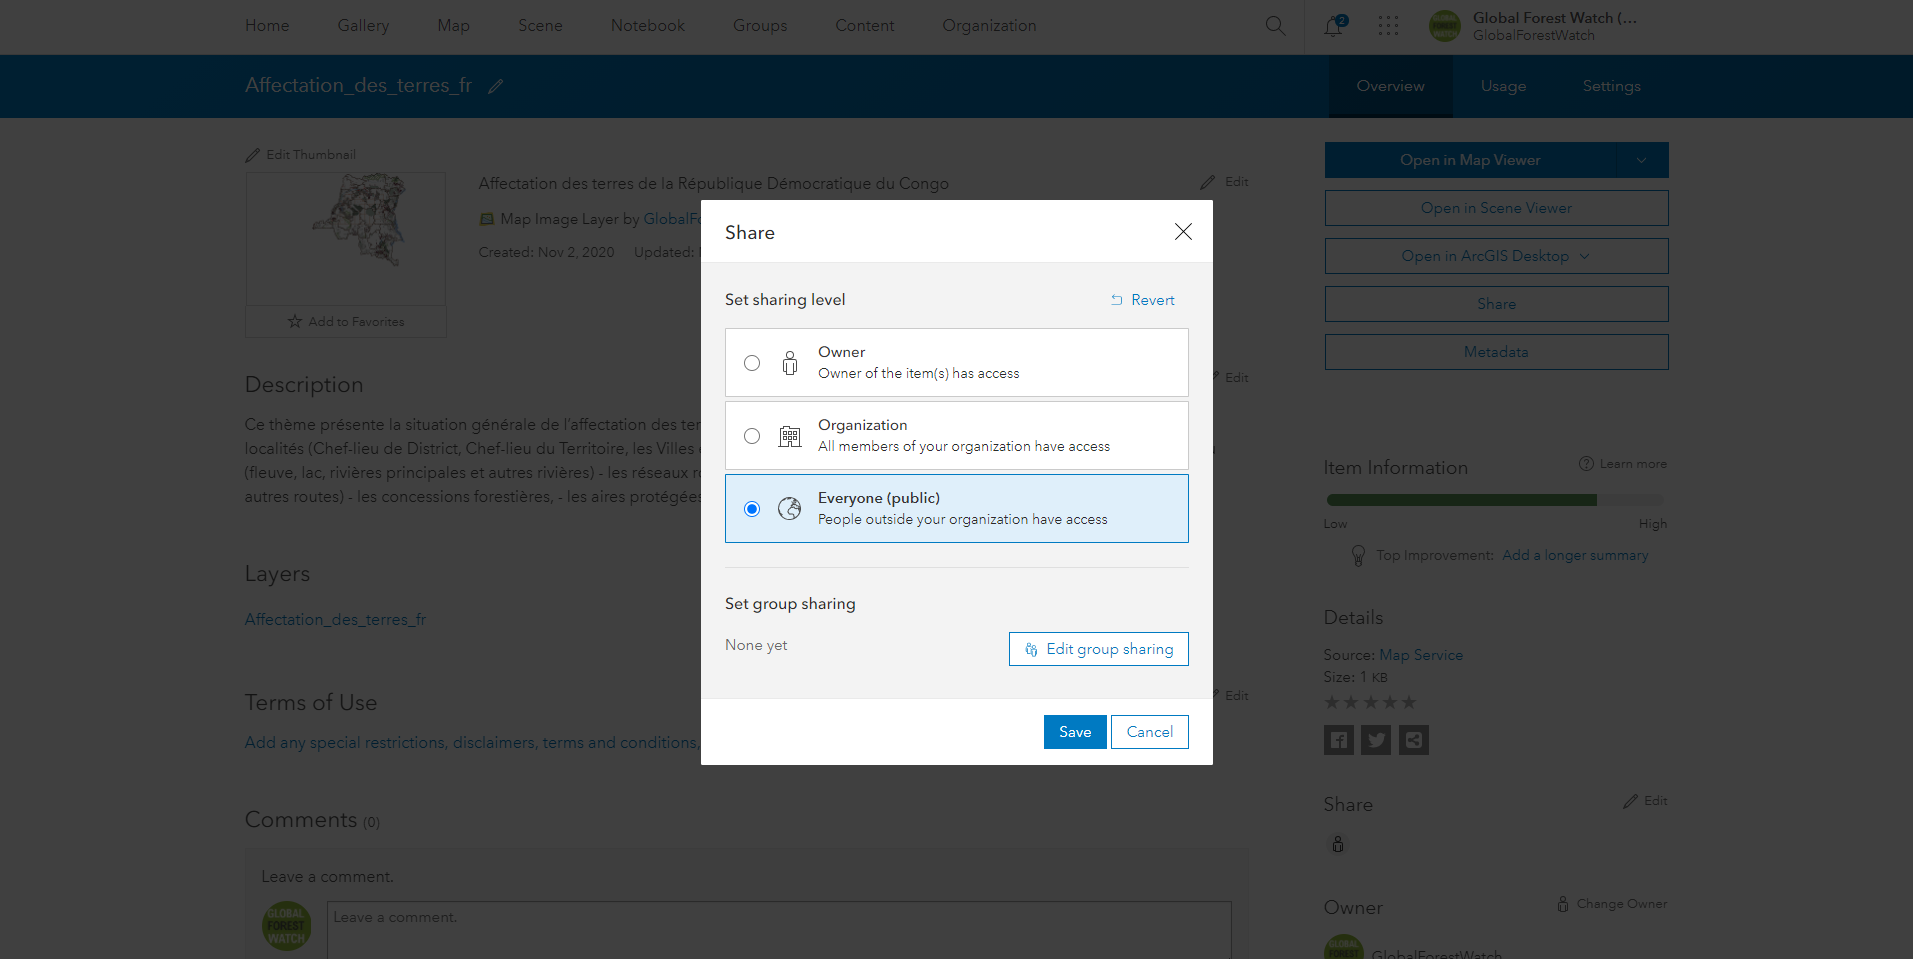The height and width of the screenshot is (959, 1913).
Task: Open the Affectation_des_terres_fr layer link
Action: pos(335,619)
